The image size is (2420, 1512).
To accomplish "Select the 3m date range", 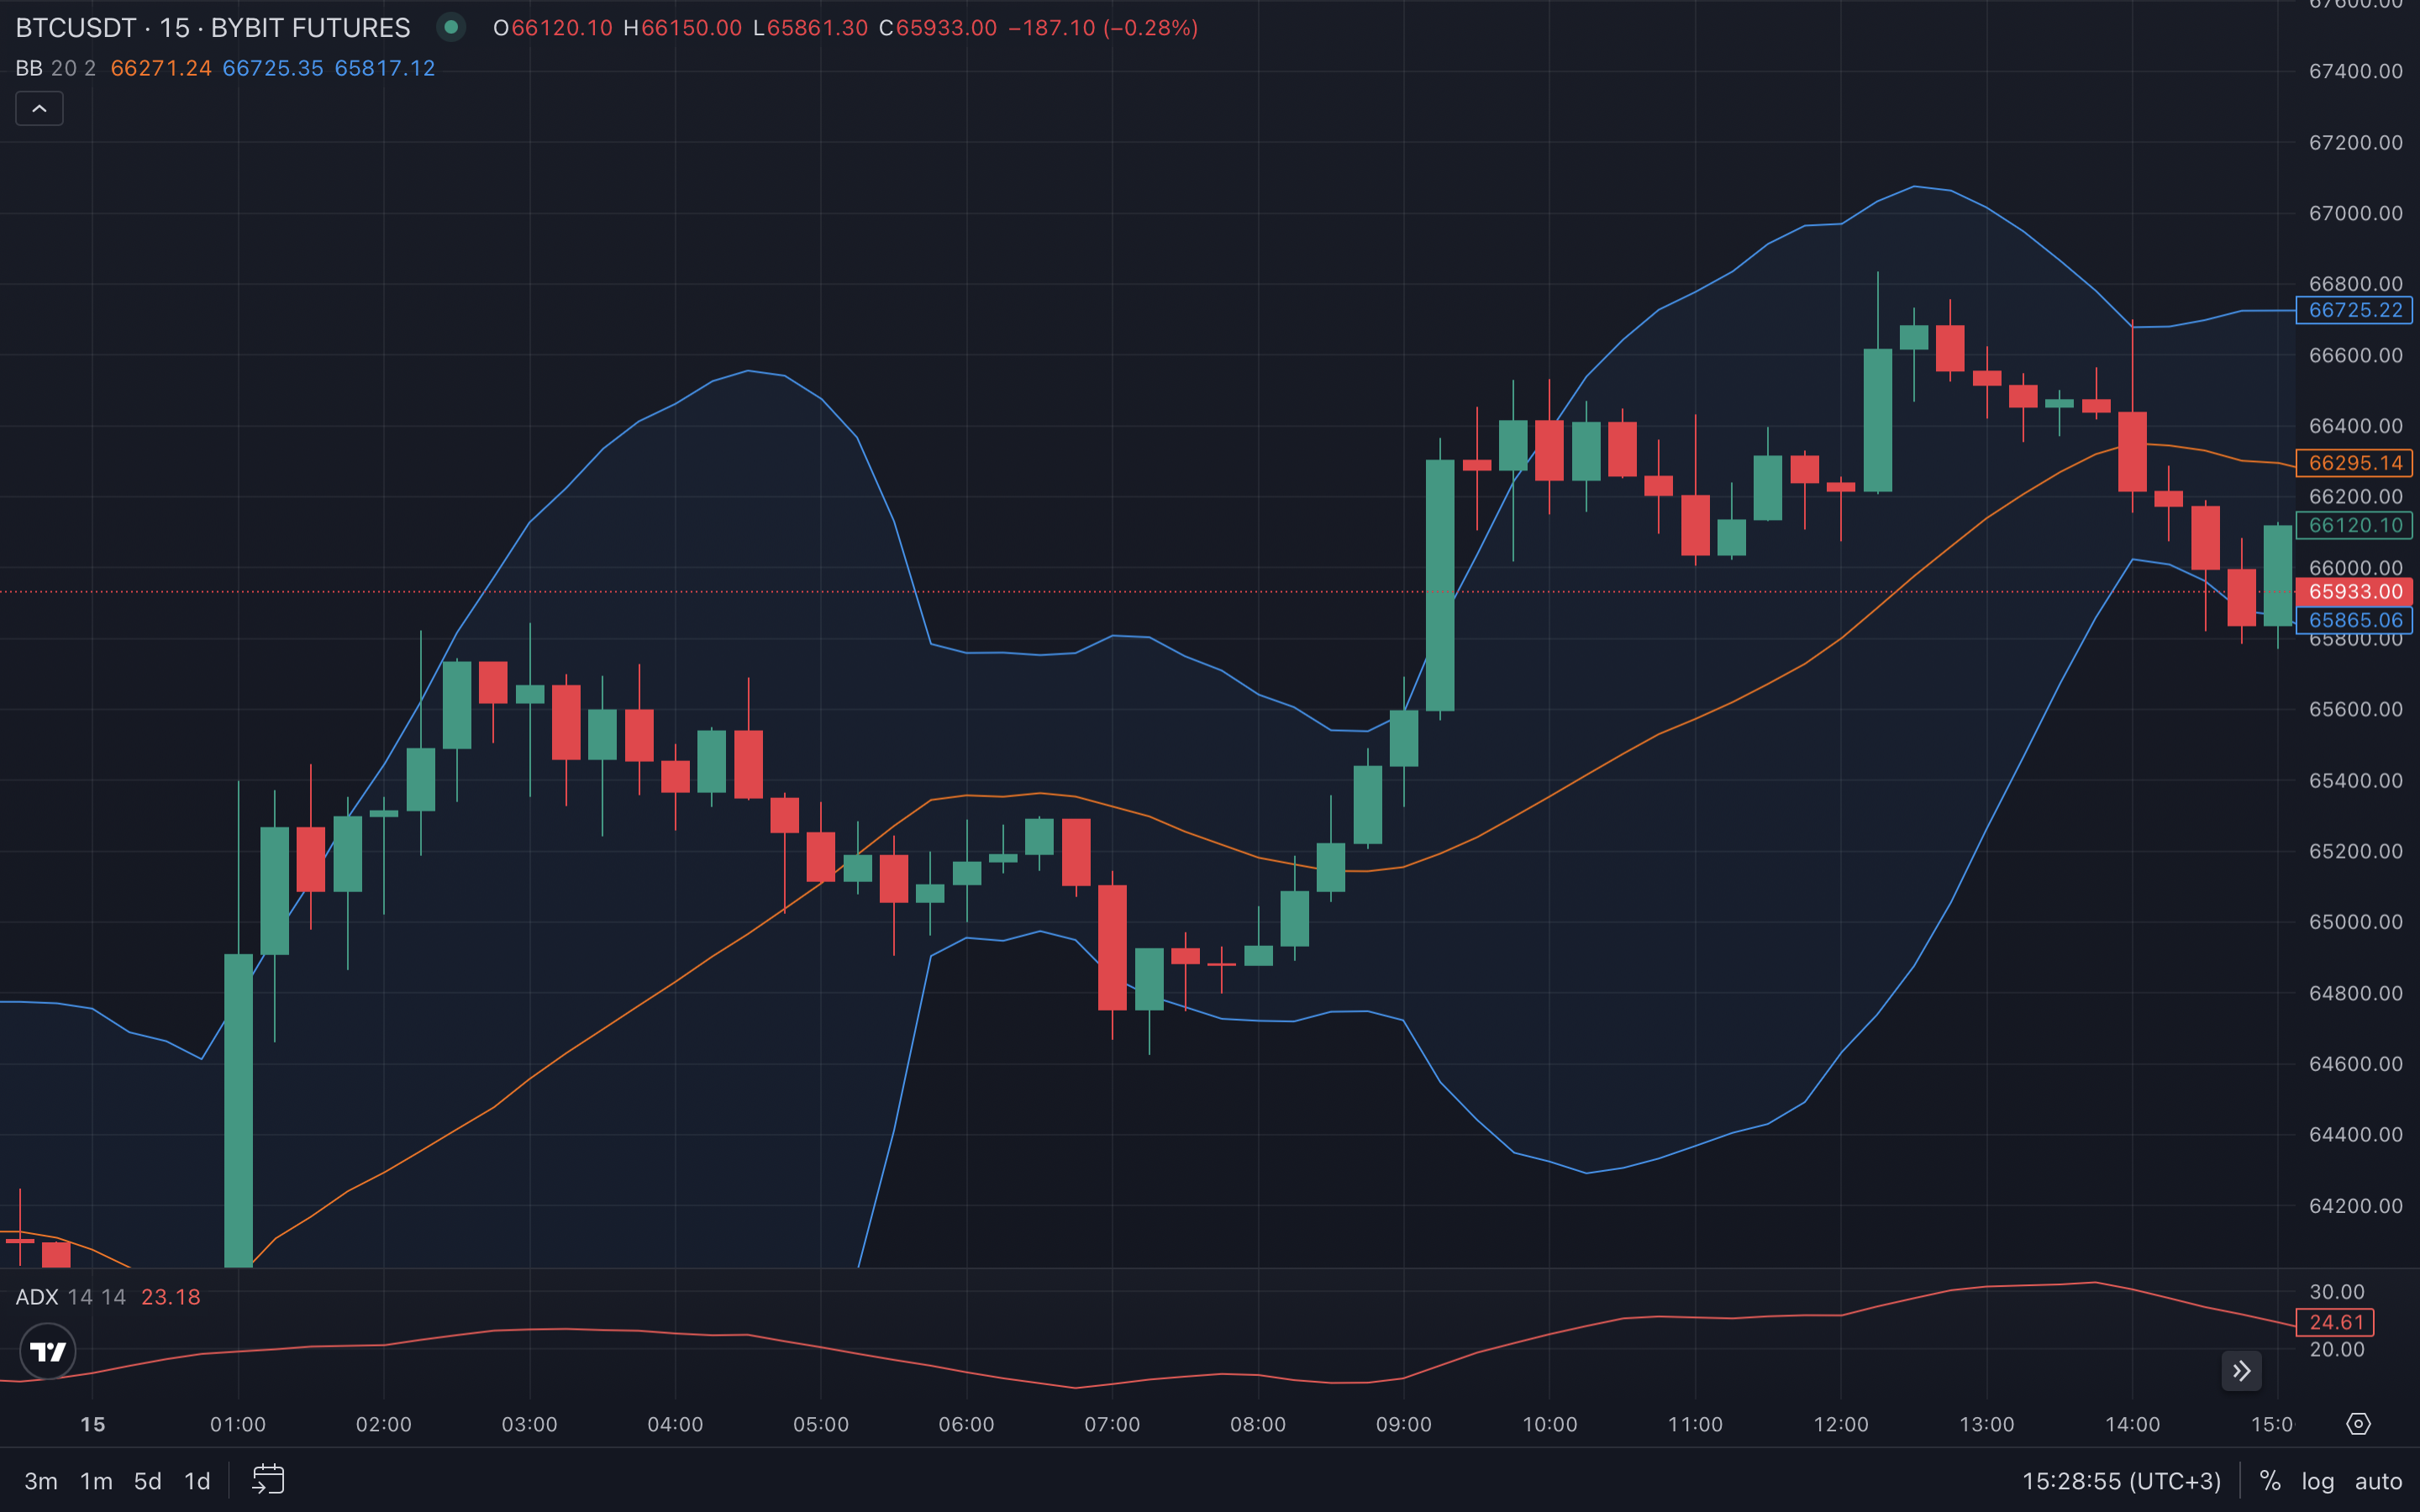I will (x=41, y=1481).
